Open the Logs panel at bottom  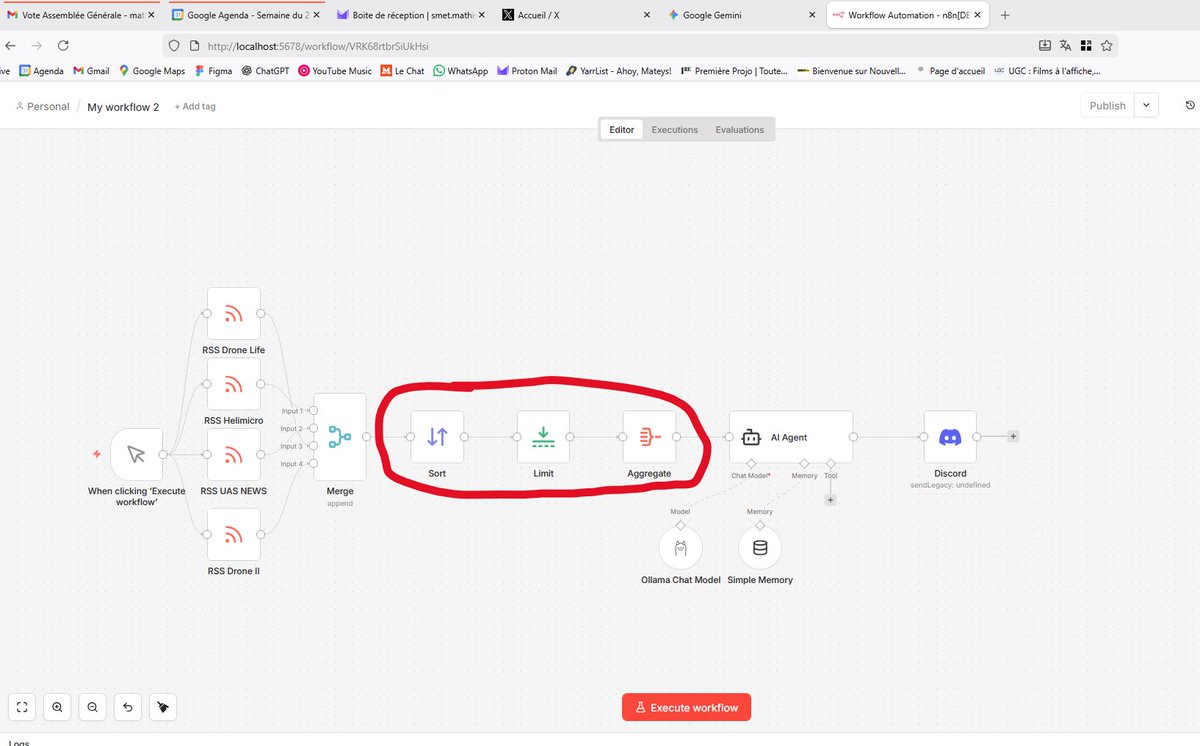coord(18,742)
